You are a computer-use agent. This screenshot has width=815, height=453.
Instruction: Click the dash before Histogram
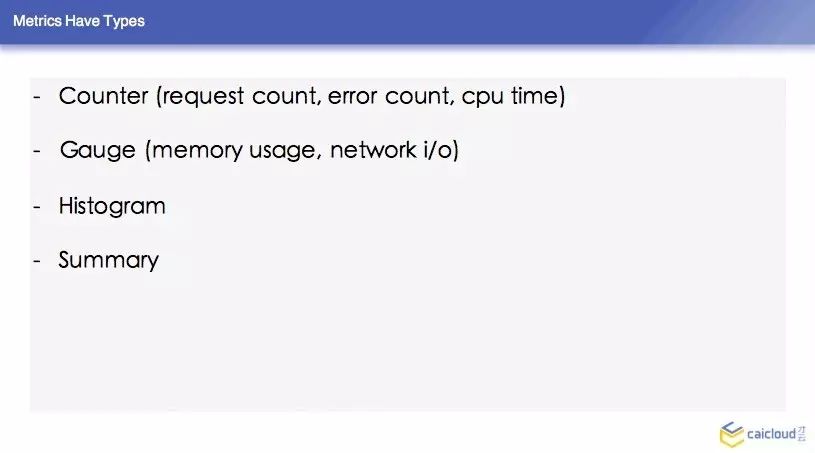coord(36,206)
